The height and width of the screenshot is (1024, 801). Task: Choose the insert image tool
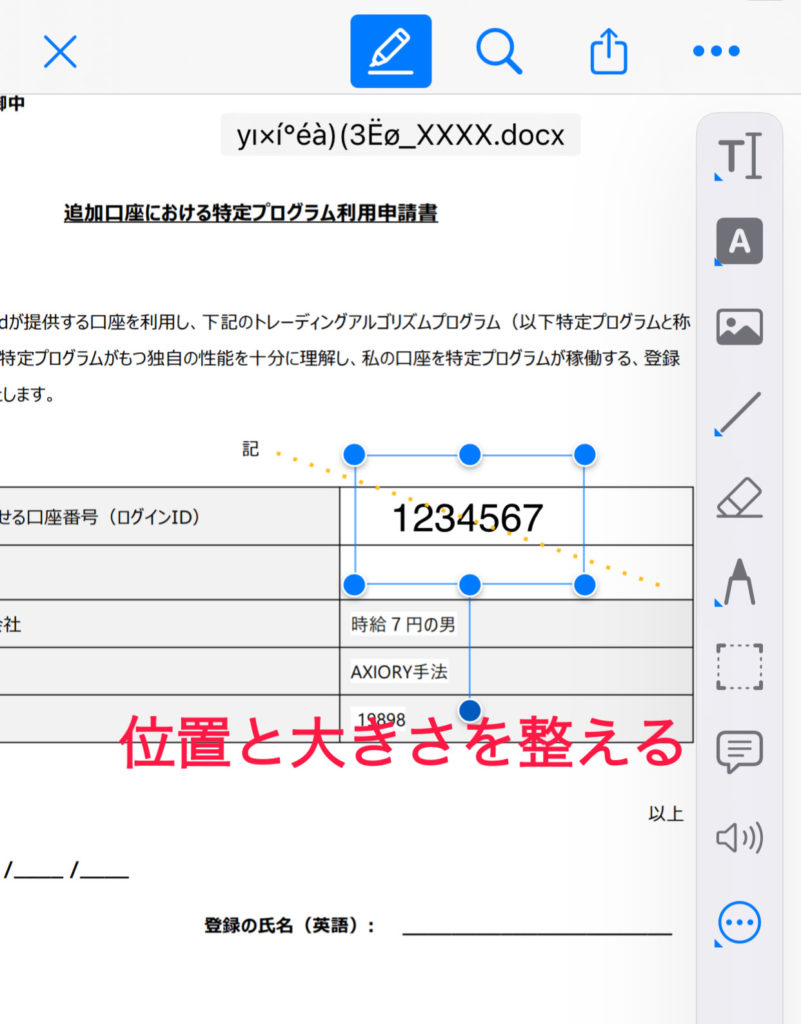pos(740,327)
